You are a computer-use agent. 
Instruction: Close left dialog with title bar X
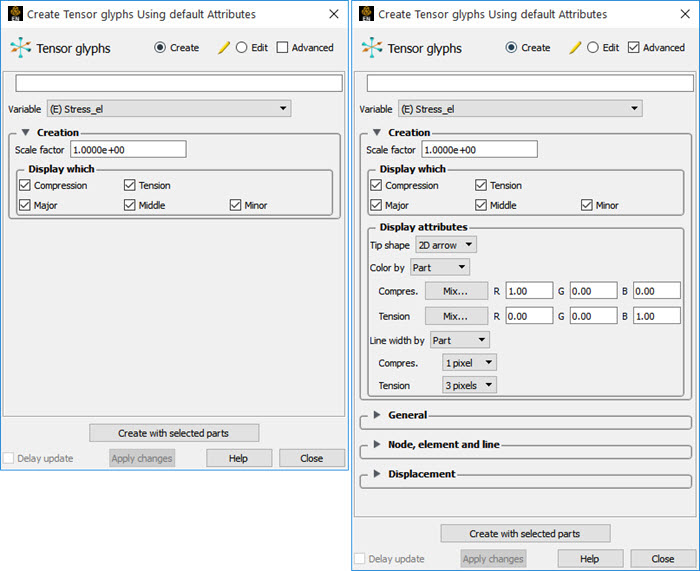(334, 14)
